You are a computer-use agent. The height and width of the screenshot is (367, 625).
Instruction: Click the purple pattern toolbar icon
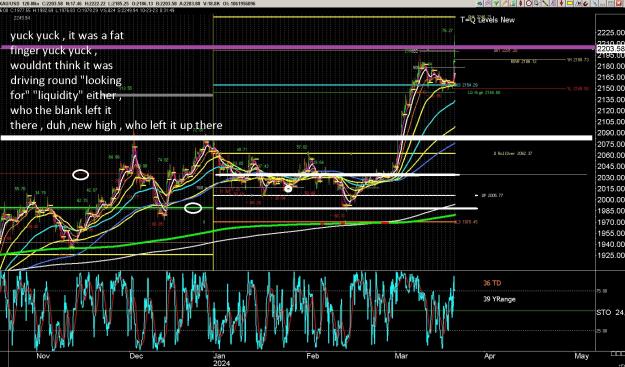[487, 3]
